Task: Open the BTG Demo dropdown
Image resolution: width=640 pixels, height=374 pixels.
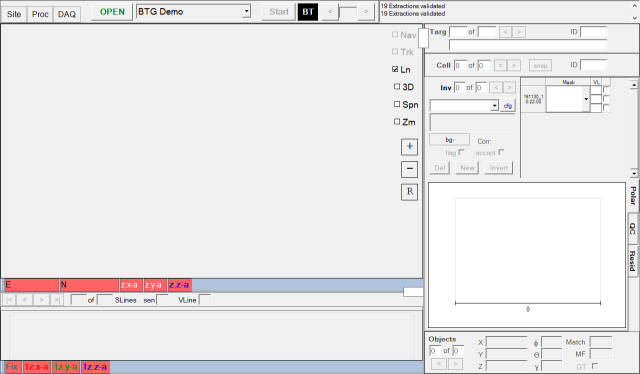Action: [246, 11]
